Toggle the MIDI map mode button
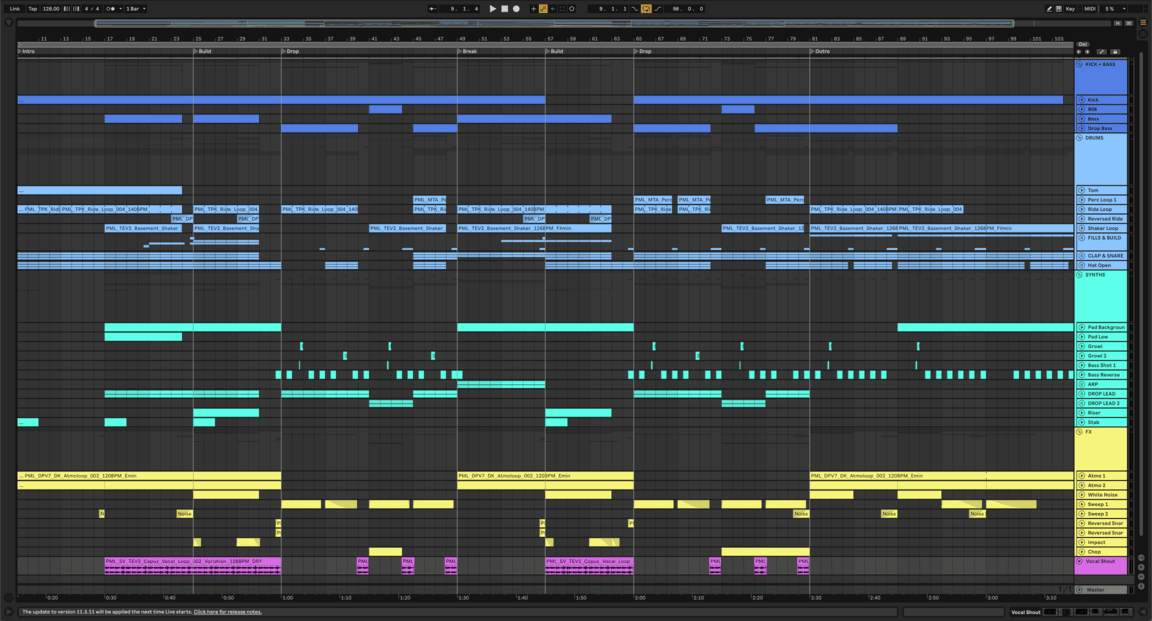Screen dimensions: 1152x621 click(x=1090, y=9)
